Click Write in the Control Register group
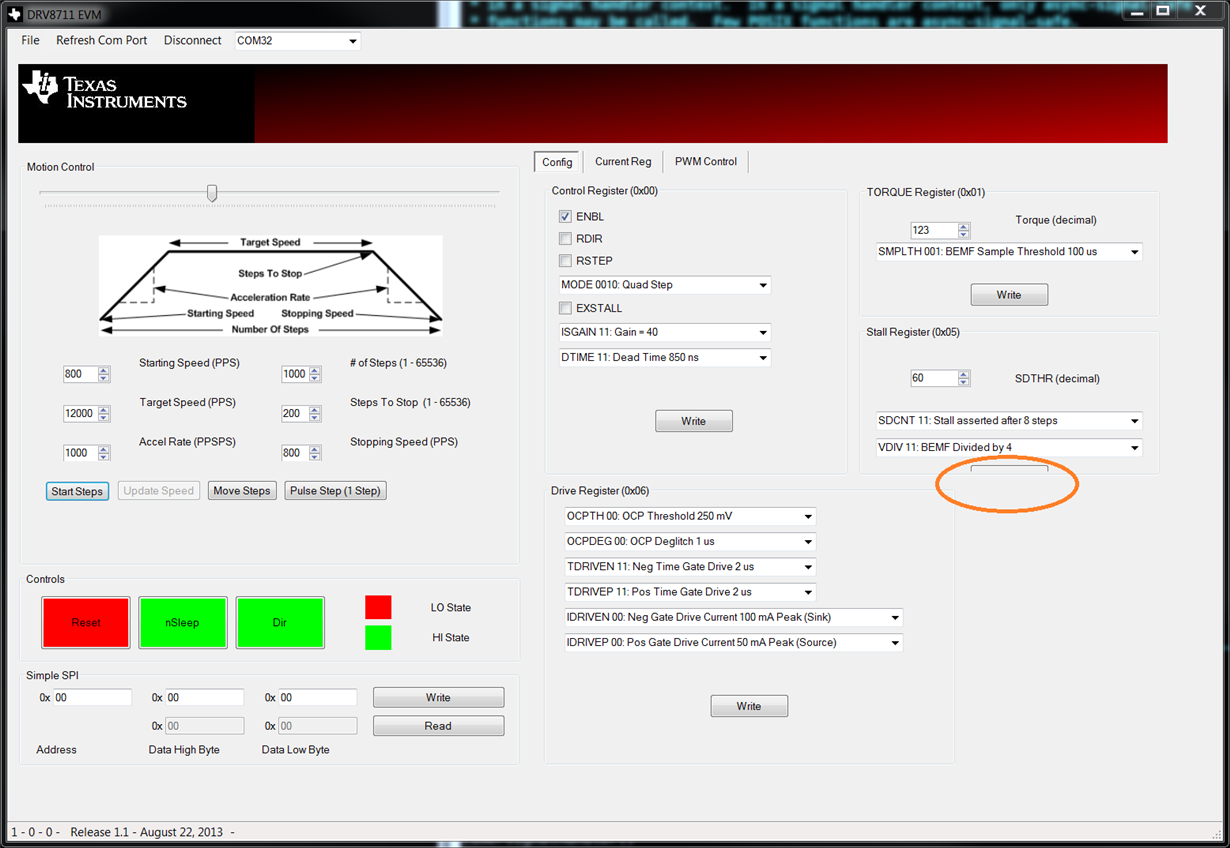1230x848 pixels. [x=694, y=421]
